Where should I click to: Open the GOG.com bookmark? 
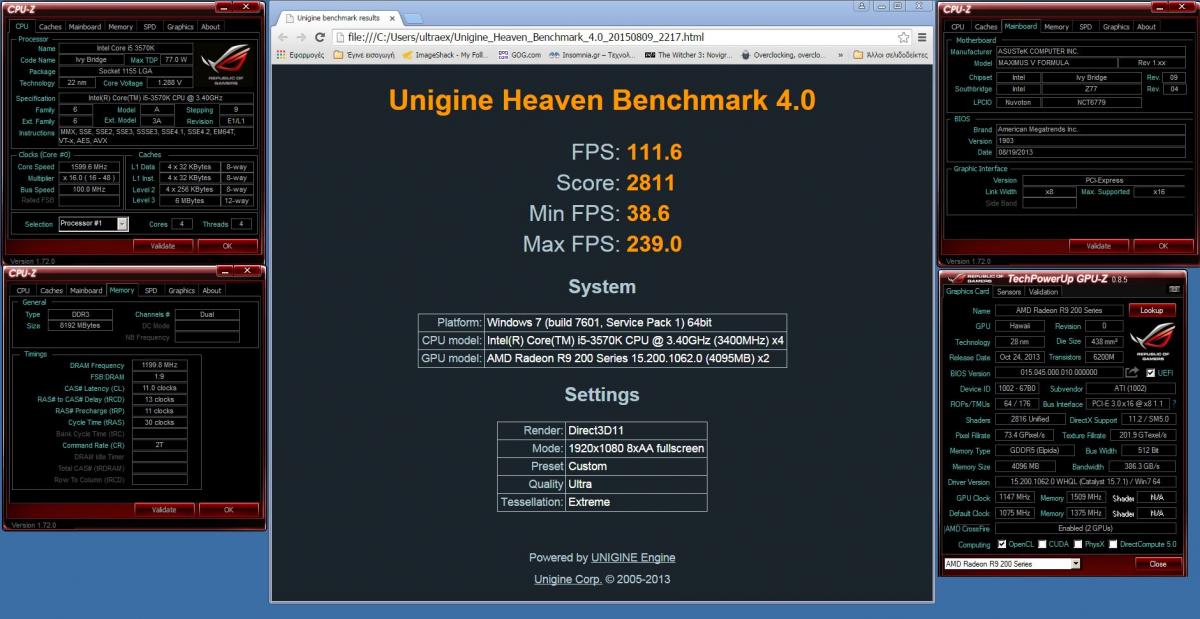pyautogui.click(x=519, y=55)
